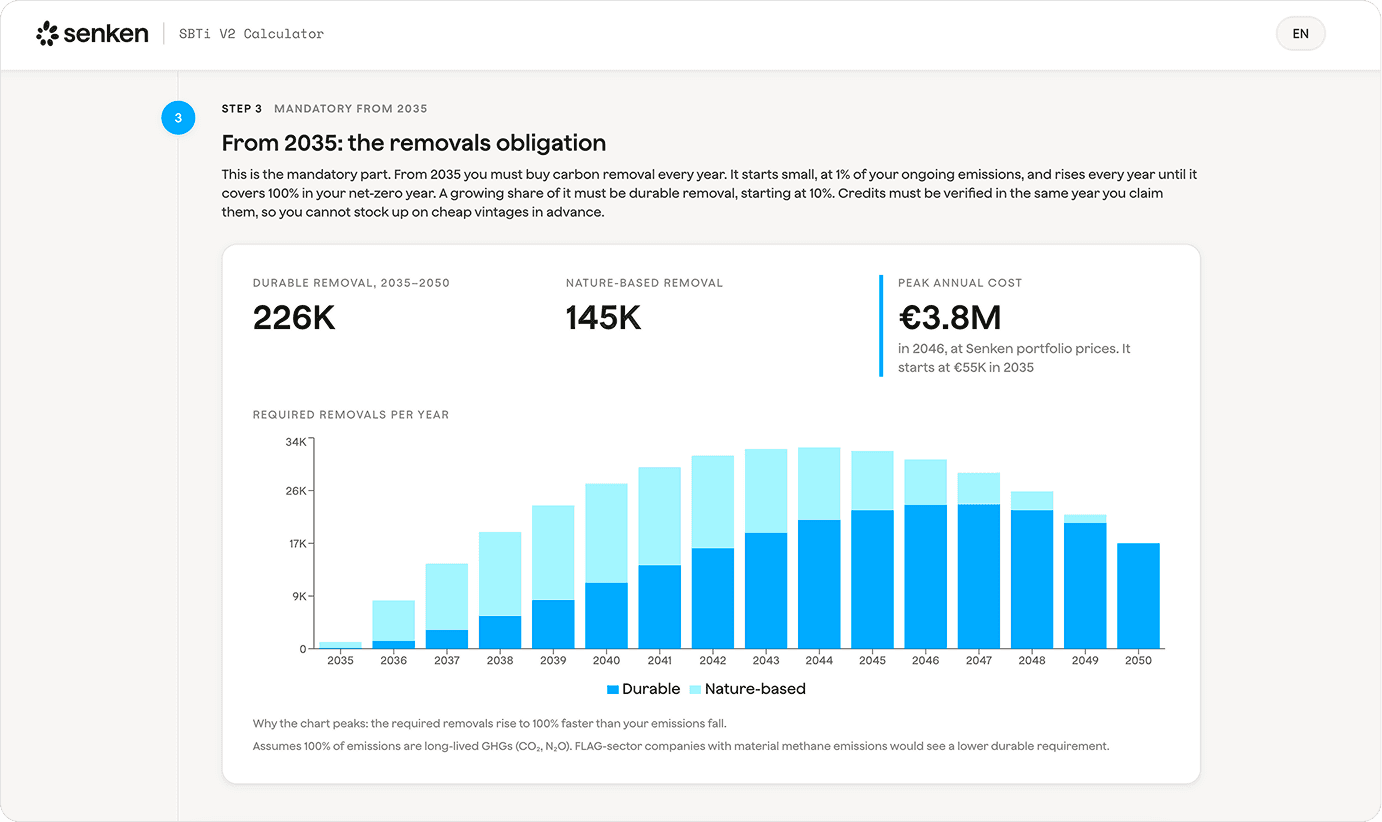Viewport: 1382px width, 822px height.
Task: Click the 'NATURE-BASED REMOVAL' label
Action: coord(644,283)
